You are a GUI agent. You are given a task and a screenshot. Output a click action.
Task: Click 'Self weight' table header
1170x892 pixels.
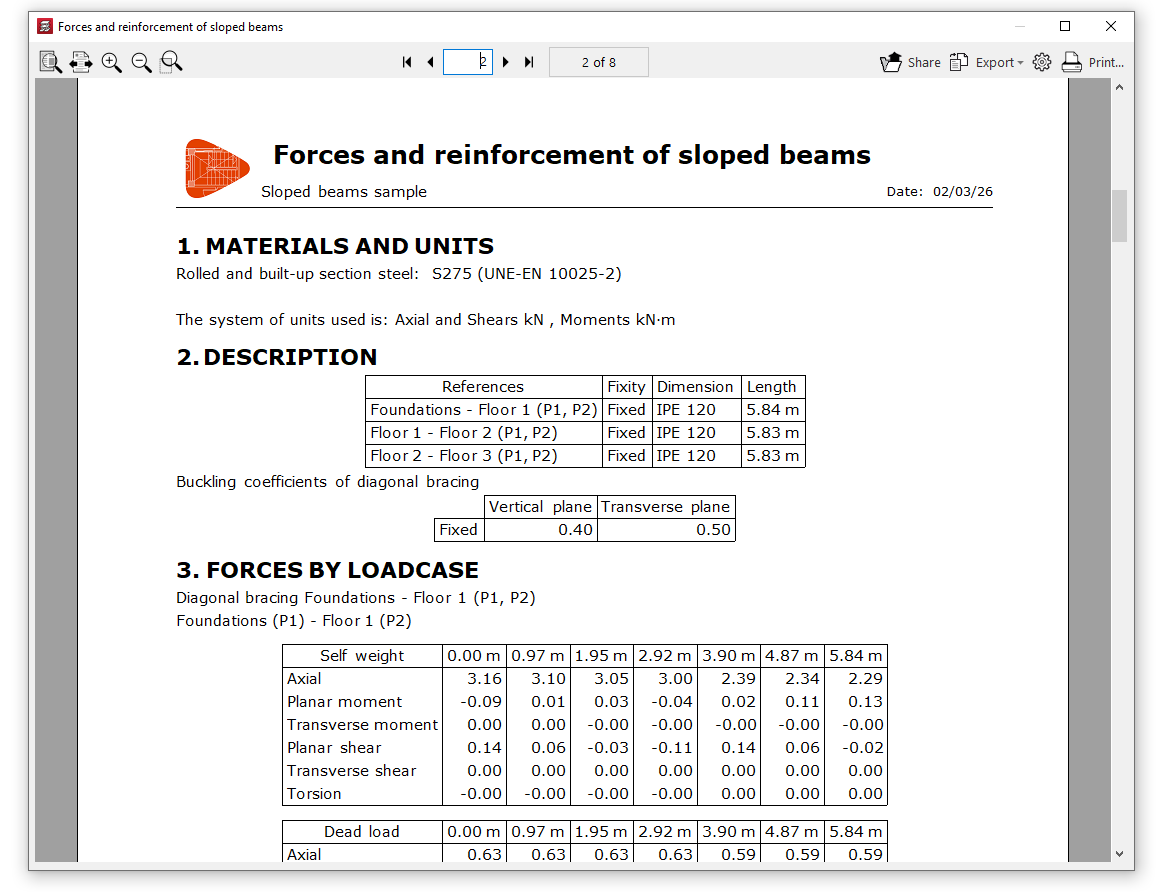tap(362, 656)
